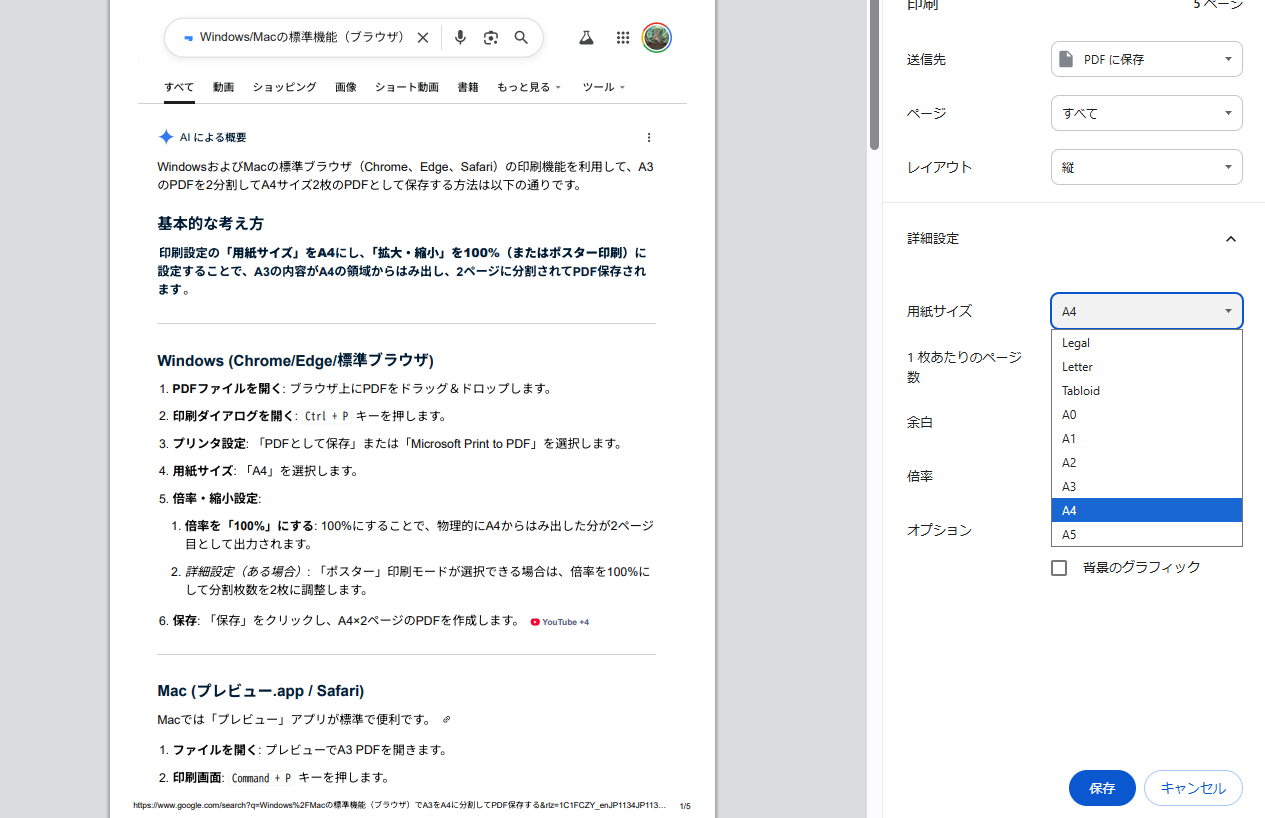Click the 保存 button to save the PDF
This screenshot has height=818, width=1265.
click(1101, 788)
